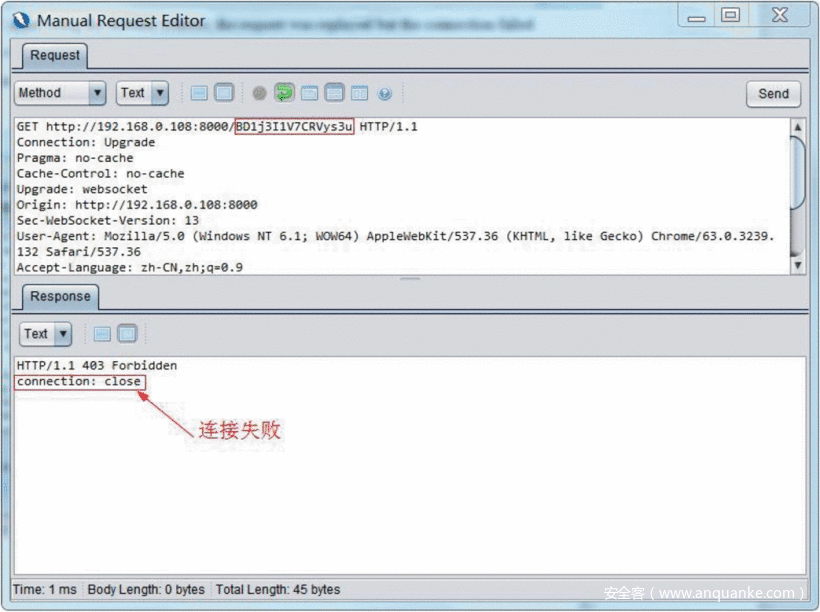Toggle the green Follow redirect icon
The height and width of the screenshot is (612, 820).
tap(284, 93)
